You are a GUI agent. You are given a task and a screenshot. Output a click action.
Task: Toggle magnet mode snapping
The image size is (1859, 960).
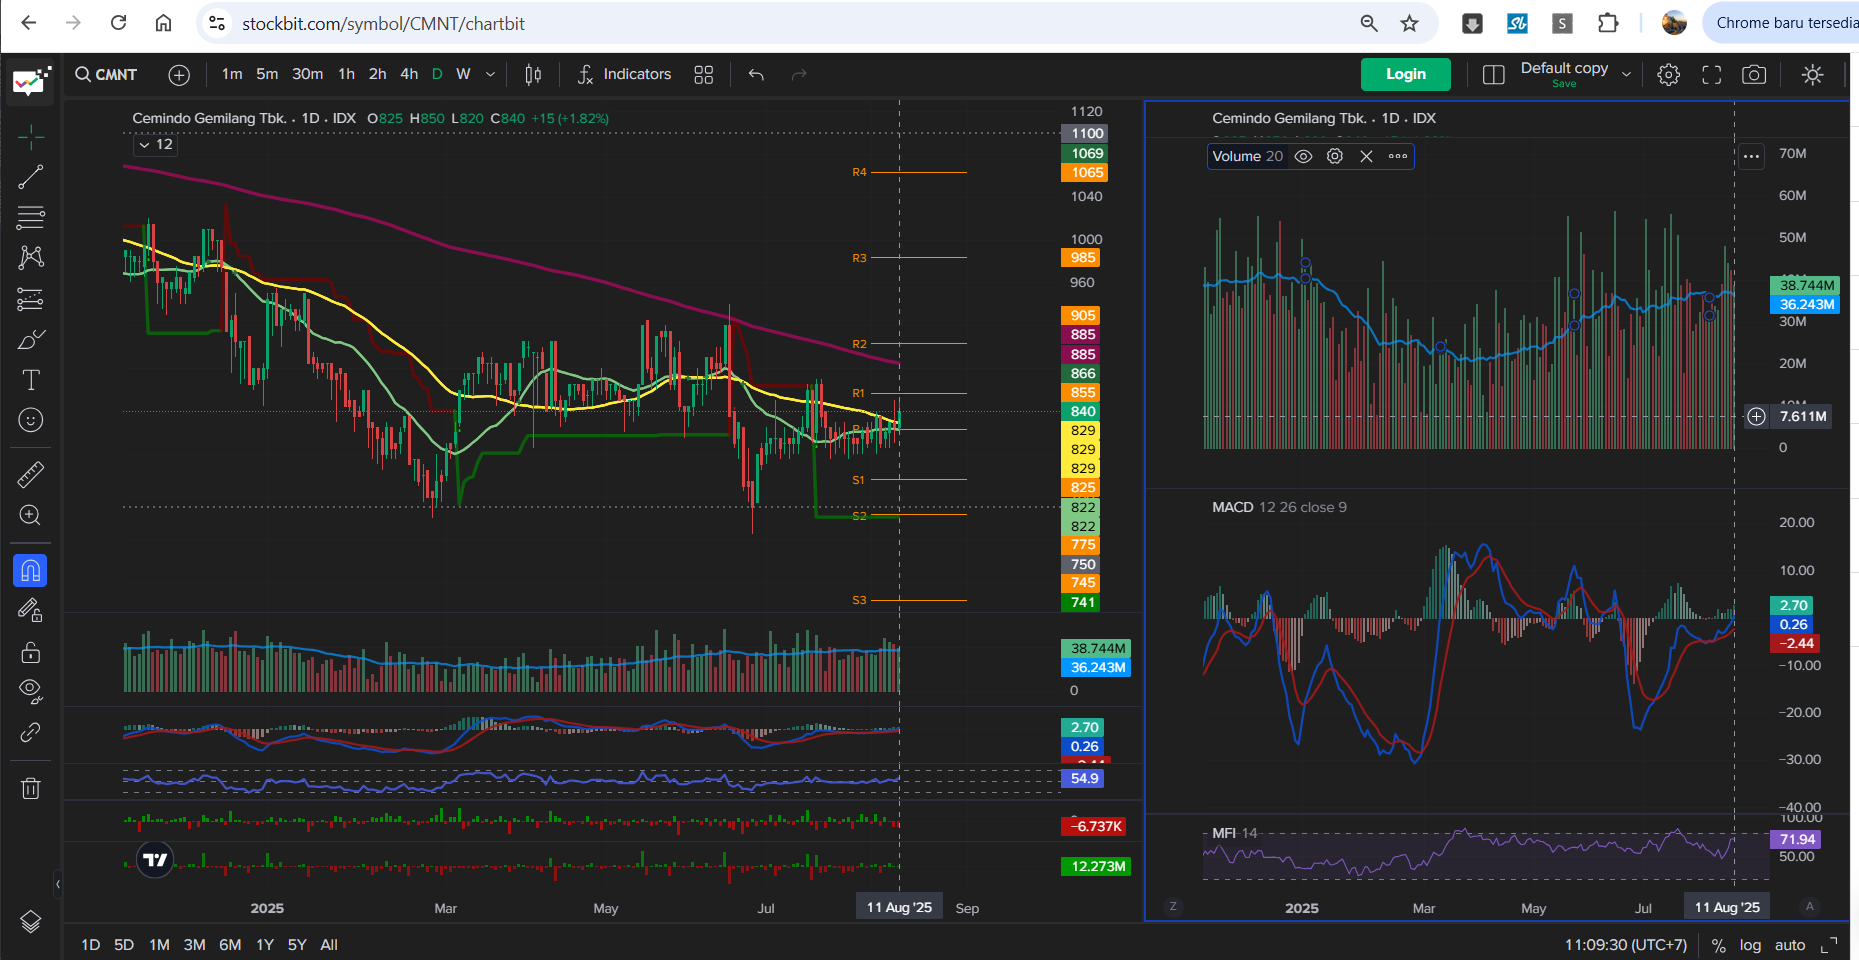click(31, 570)
